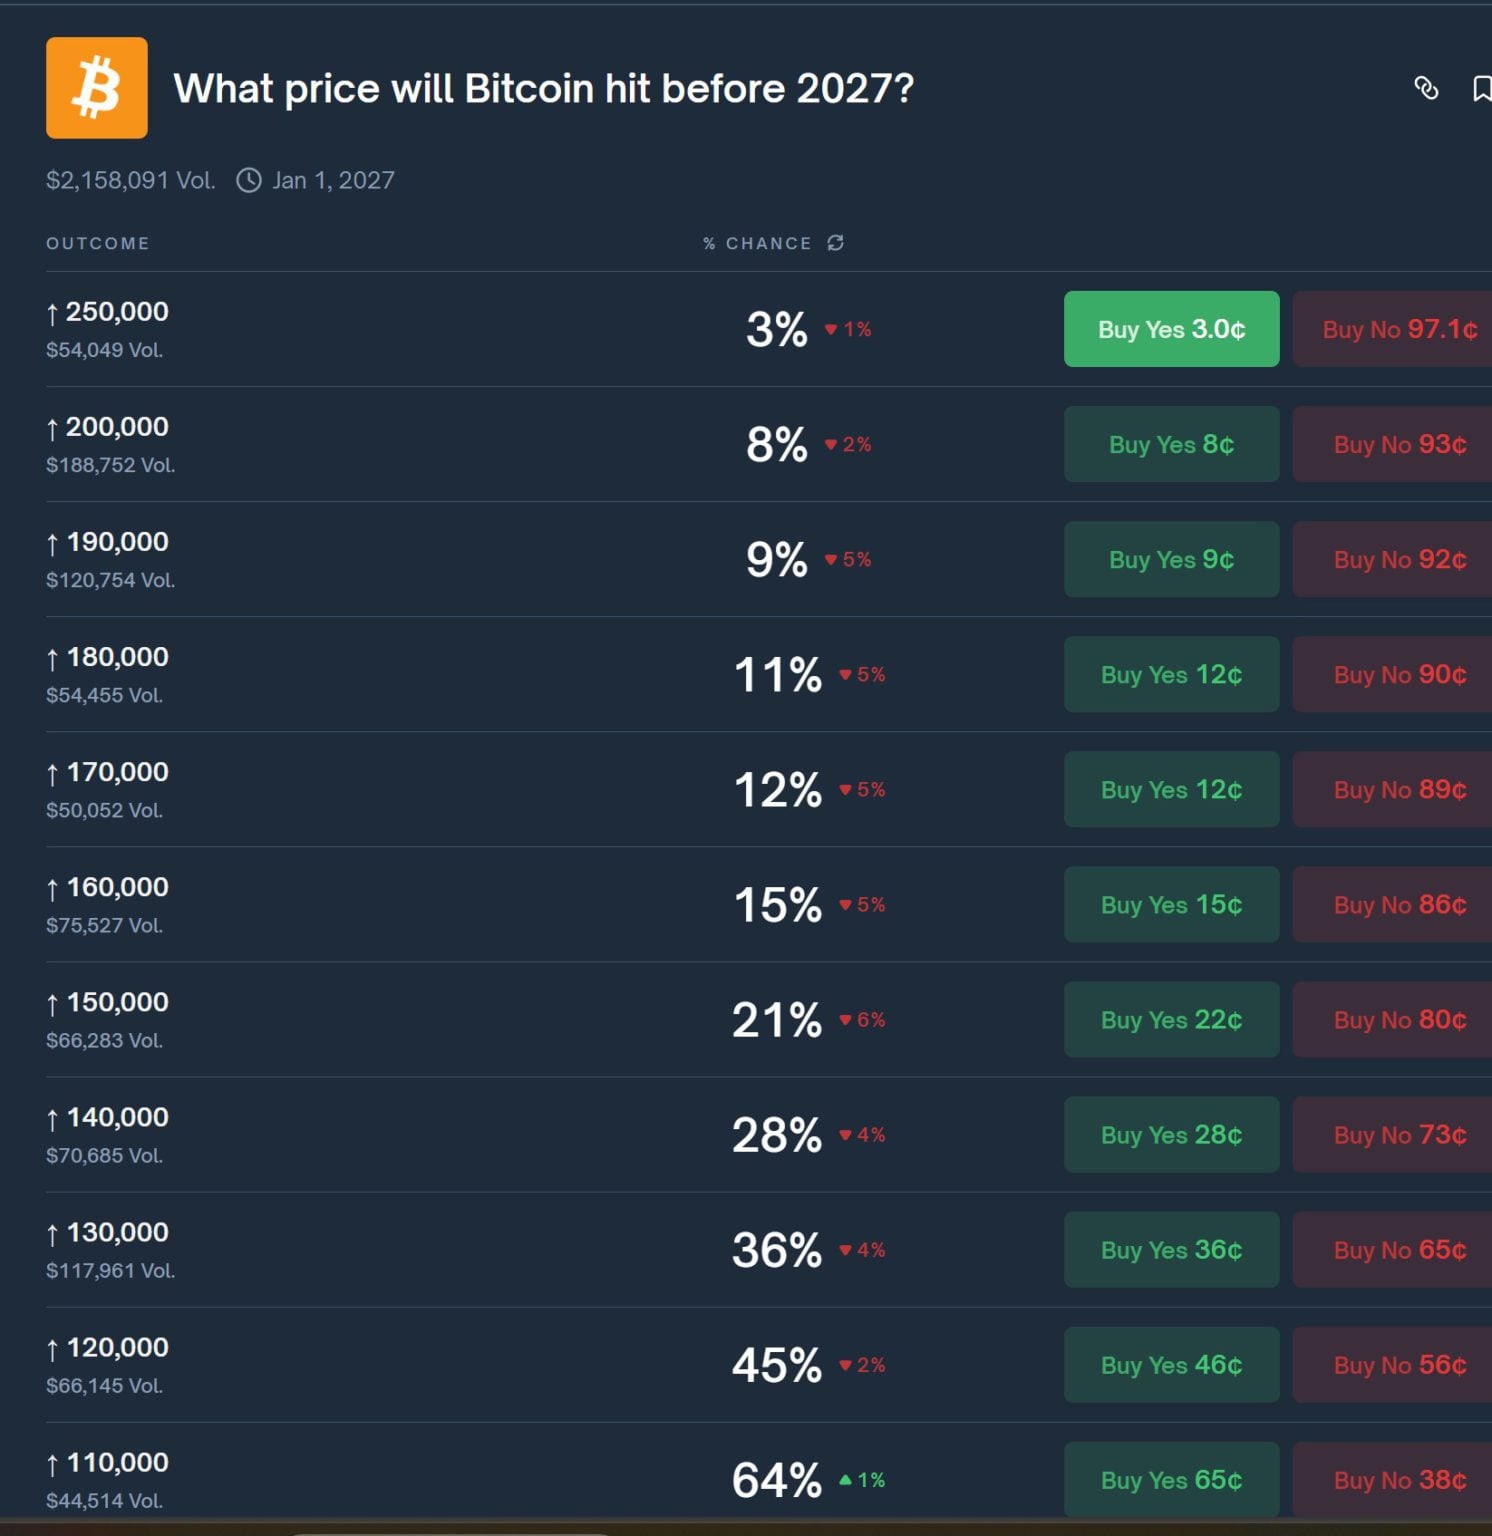This screenshot has height=1536, width=1492.
Task: Bookmark this Bitcoin market
Action: [1482, 88]
